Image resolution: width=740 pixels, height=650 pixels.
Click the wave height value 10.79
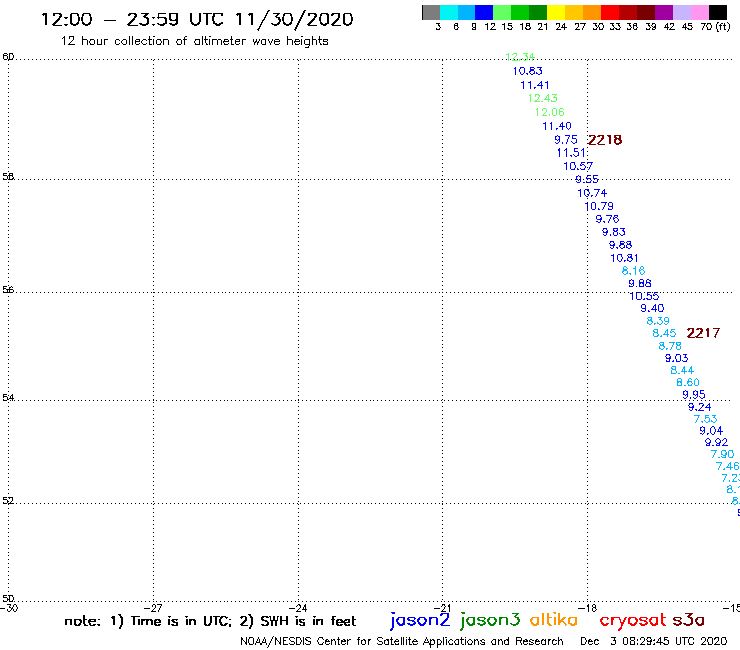[x=599, y=206]
